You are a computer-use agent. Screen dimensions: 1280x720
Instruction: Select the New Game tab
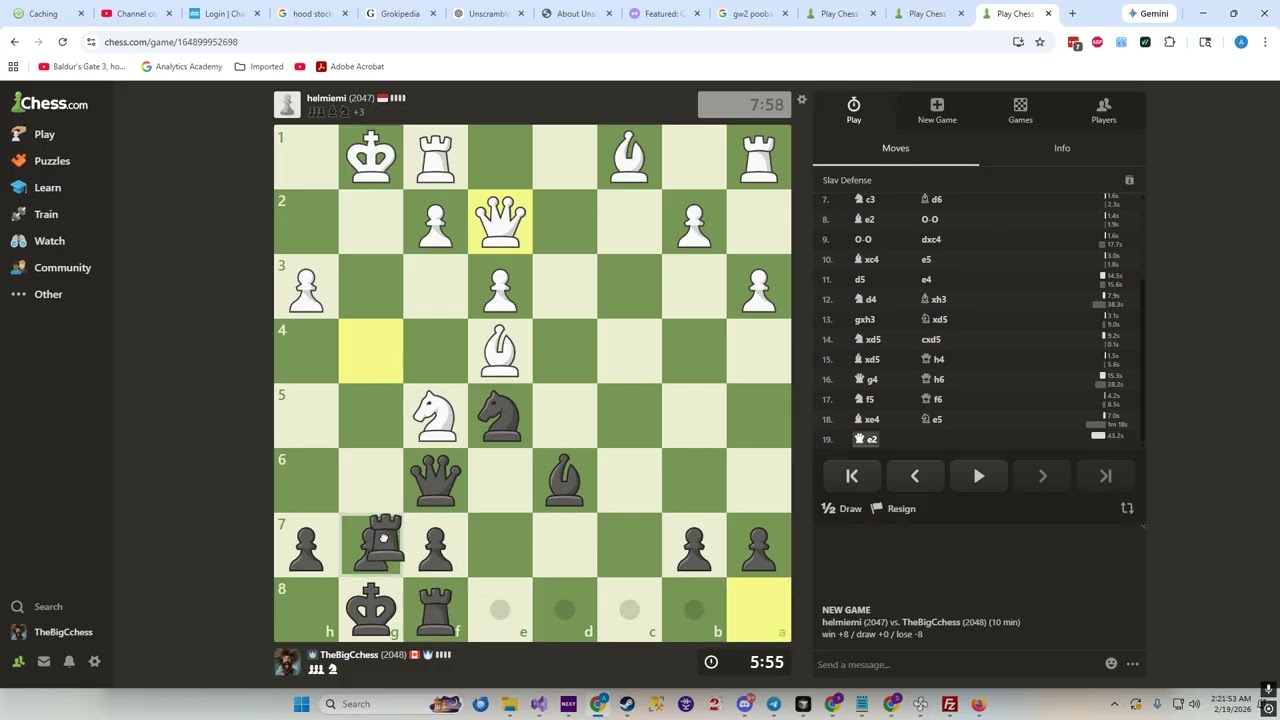click(937, 111)
